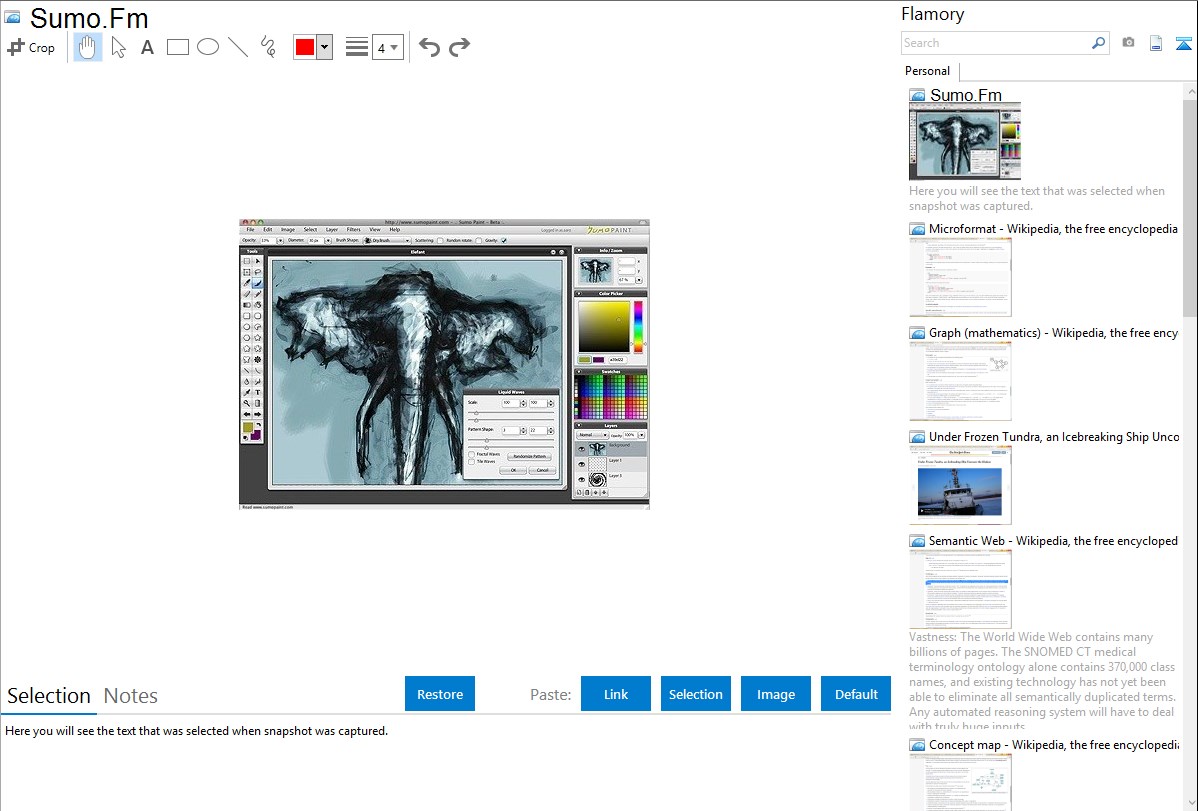
Task: Open the Sumo.Fm snapshot thumbnail in sidebar
Action: (965, 142)
